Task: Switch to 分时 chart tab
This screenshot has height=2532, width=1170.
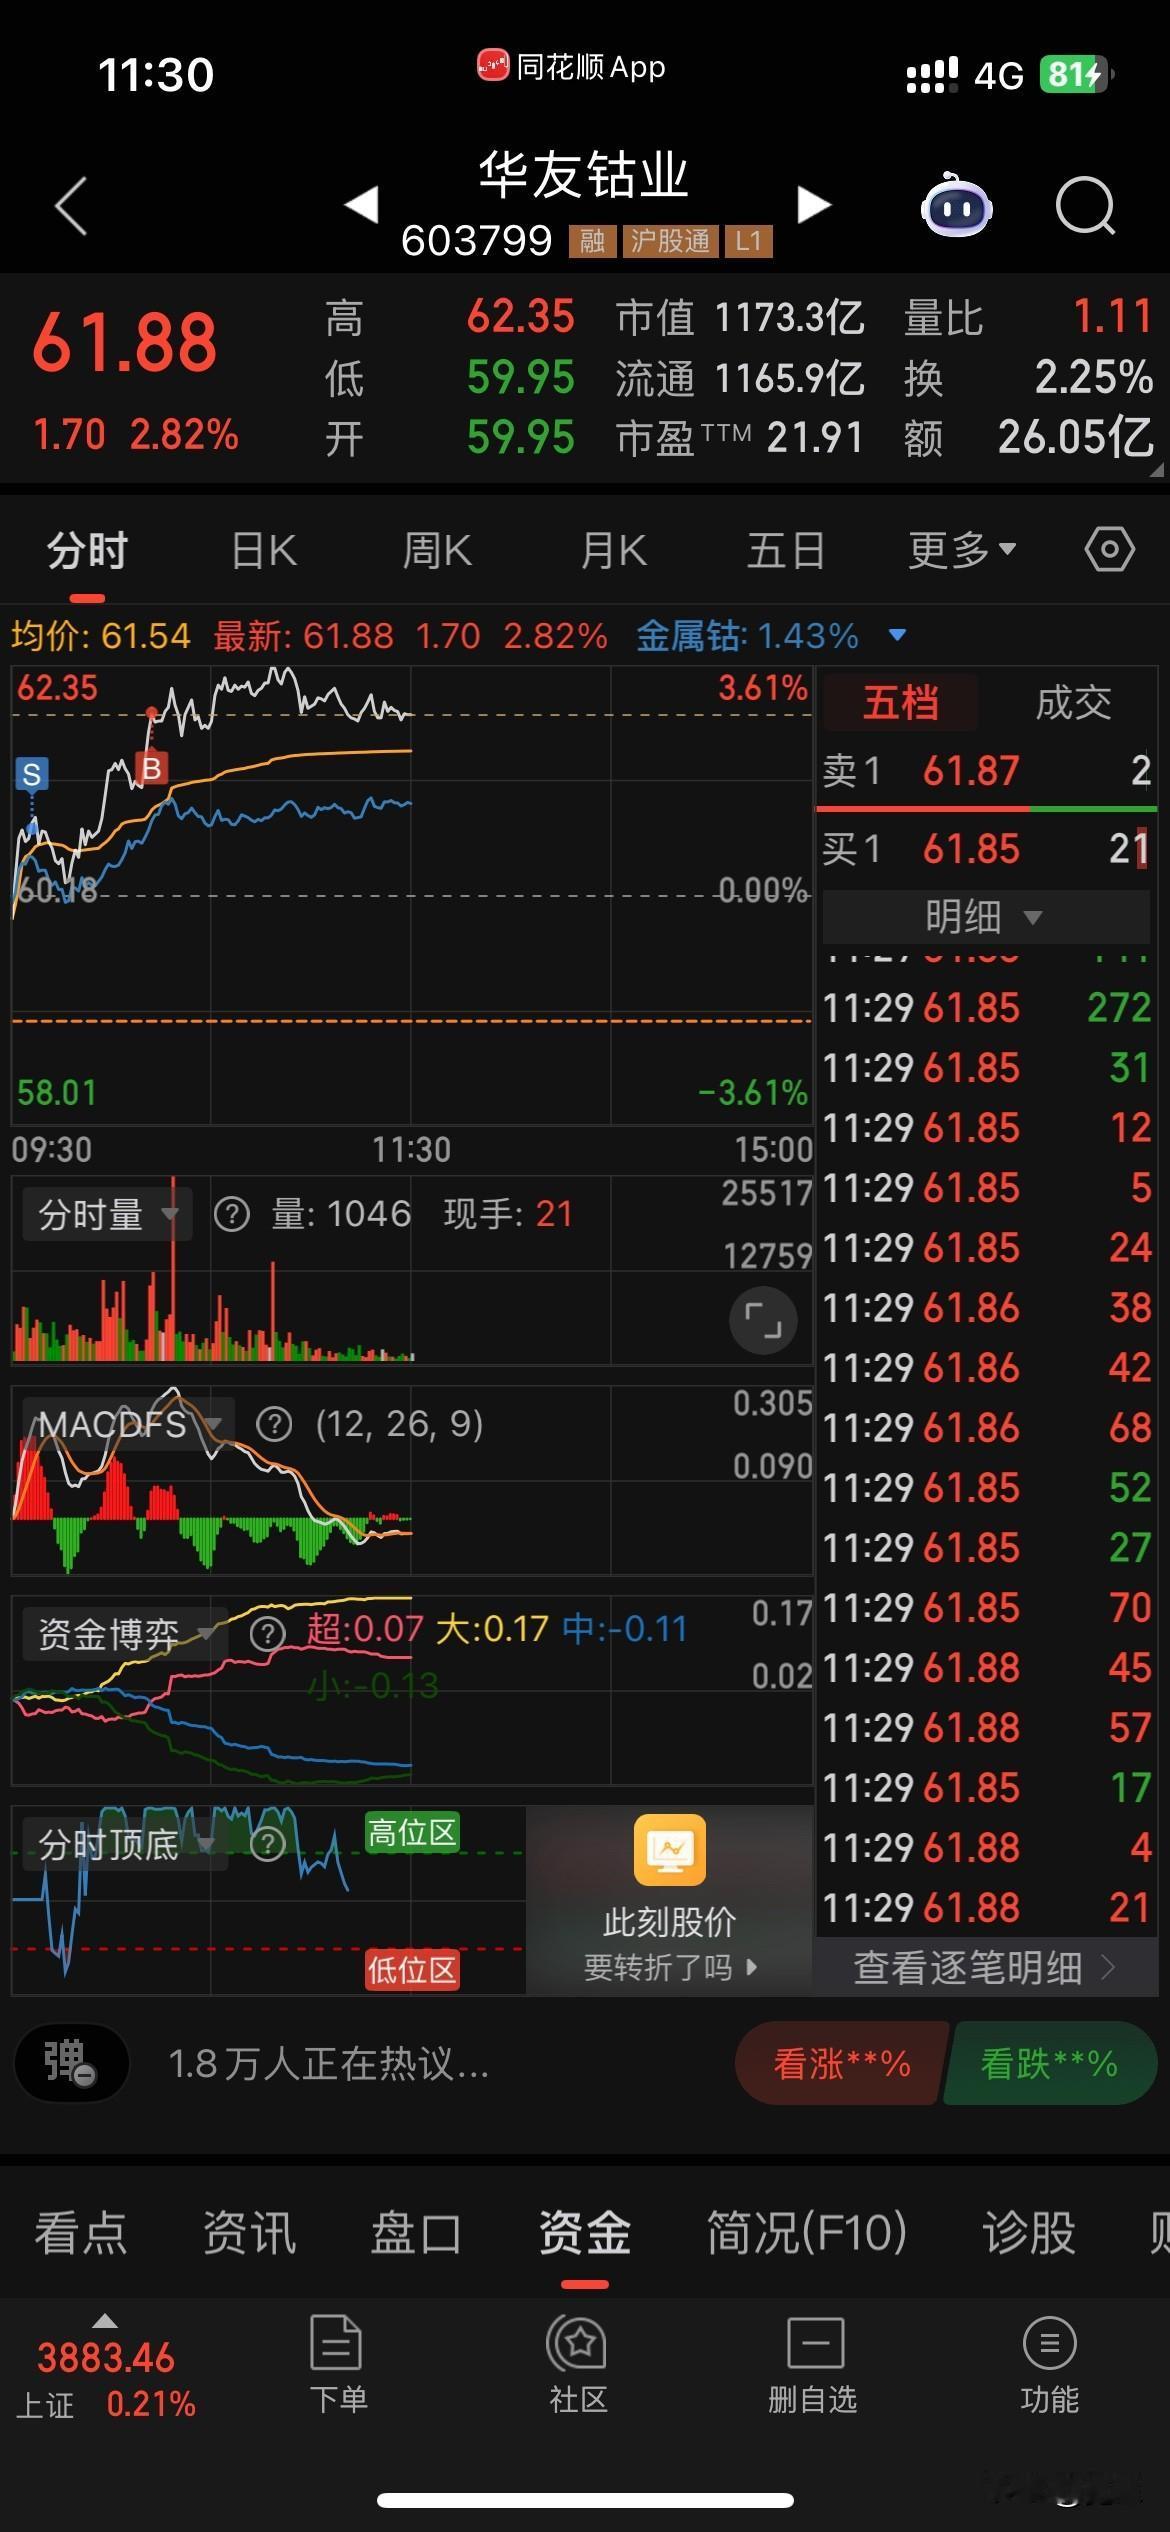Action: [x=87, y=550]
